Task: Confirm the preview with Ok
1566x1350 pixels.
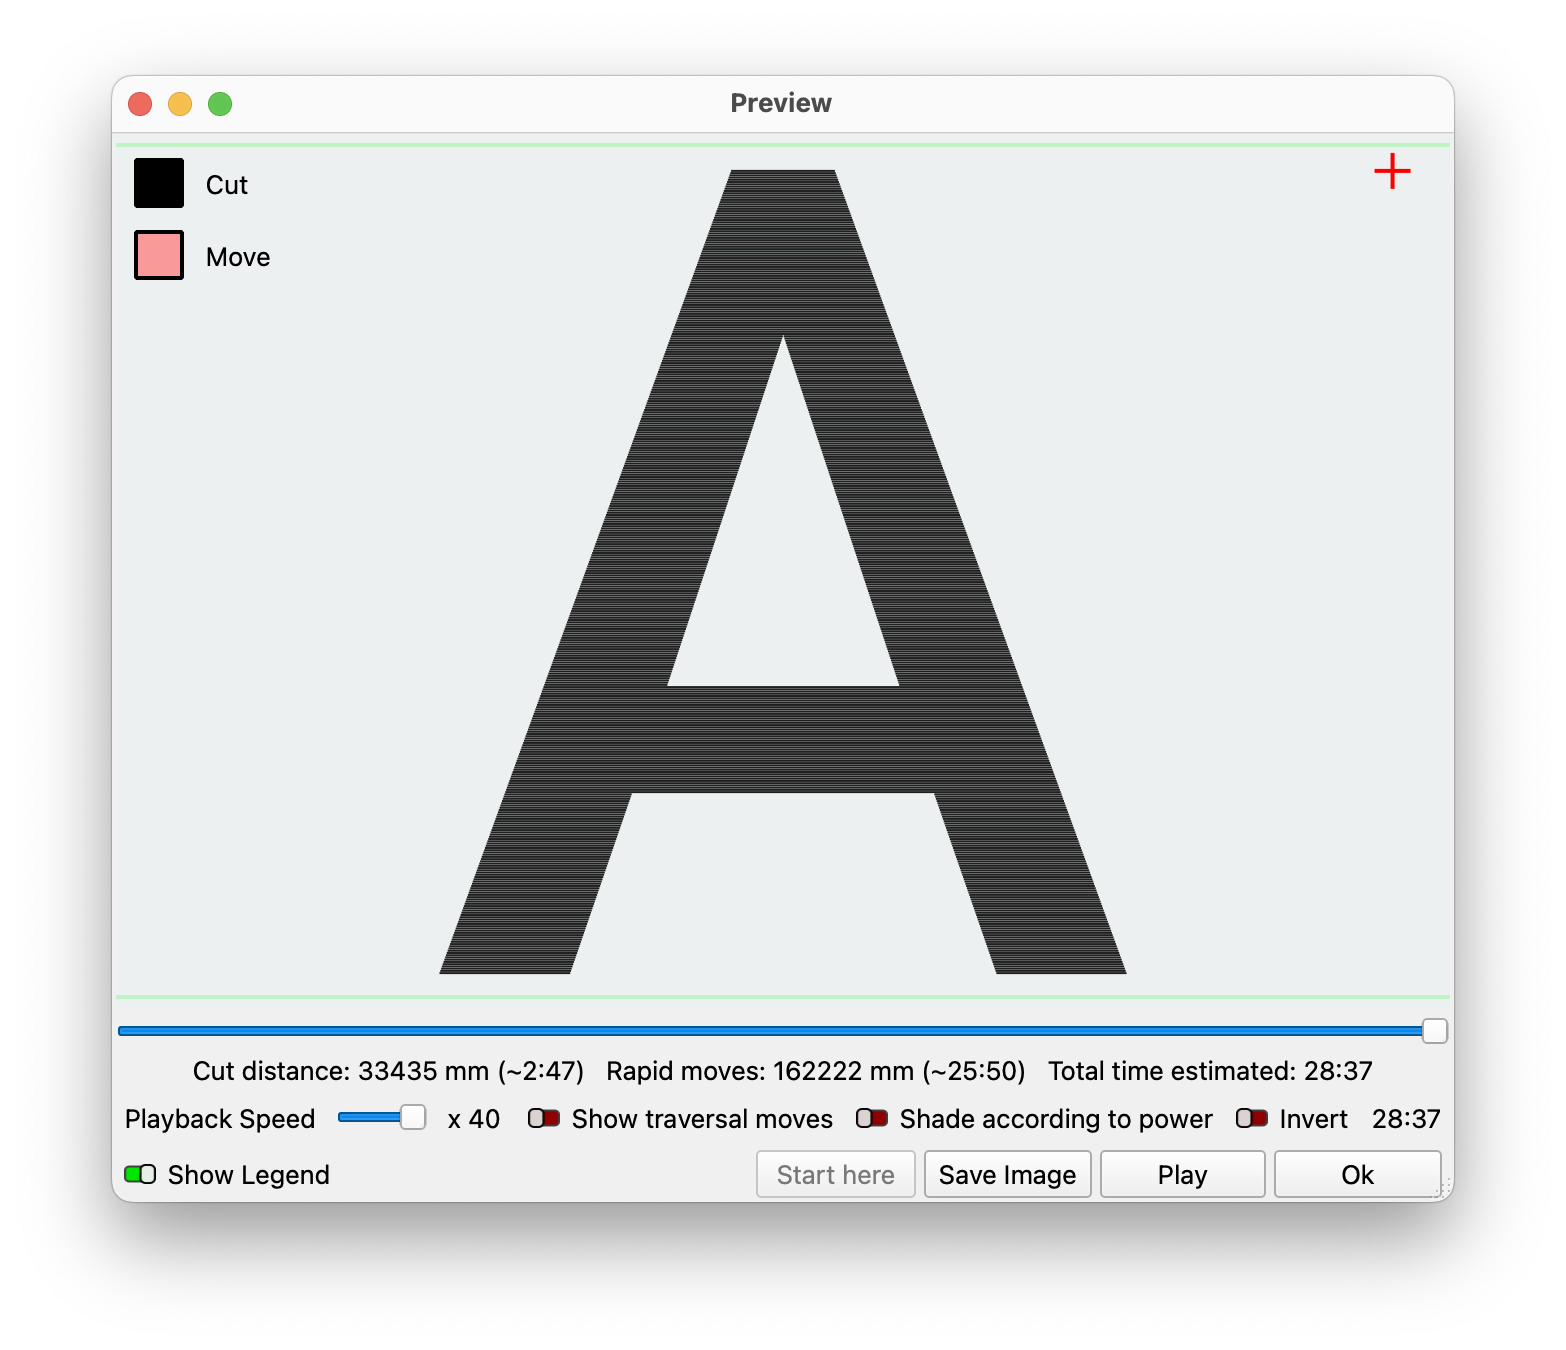Action: [1357, 1174]
